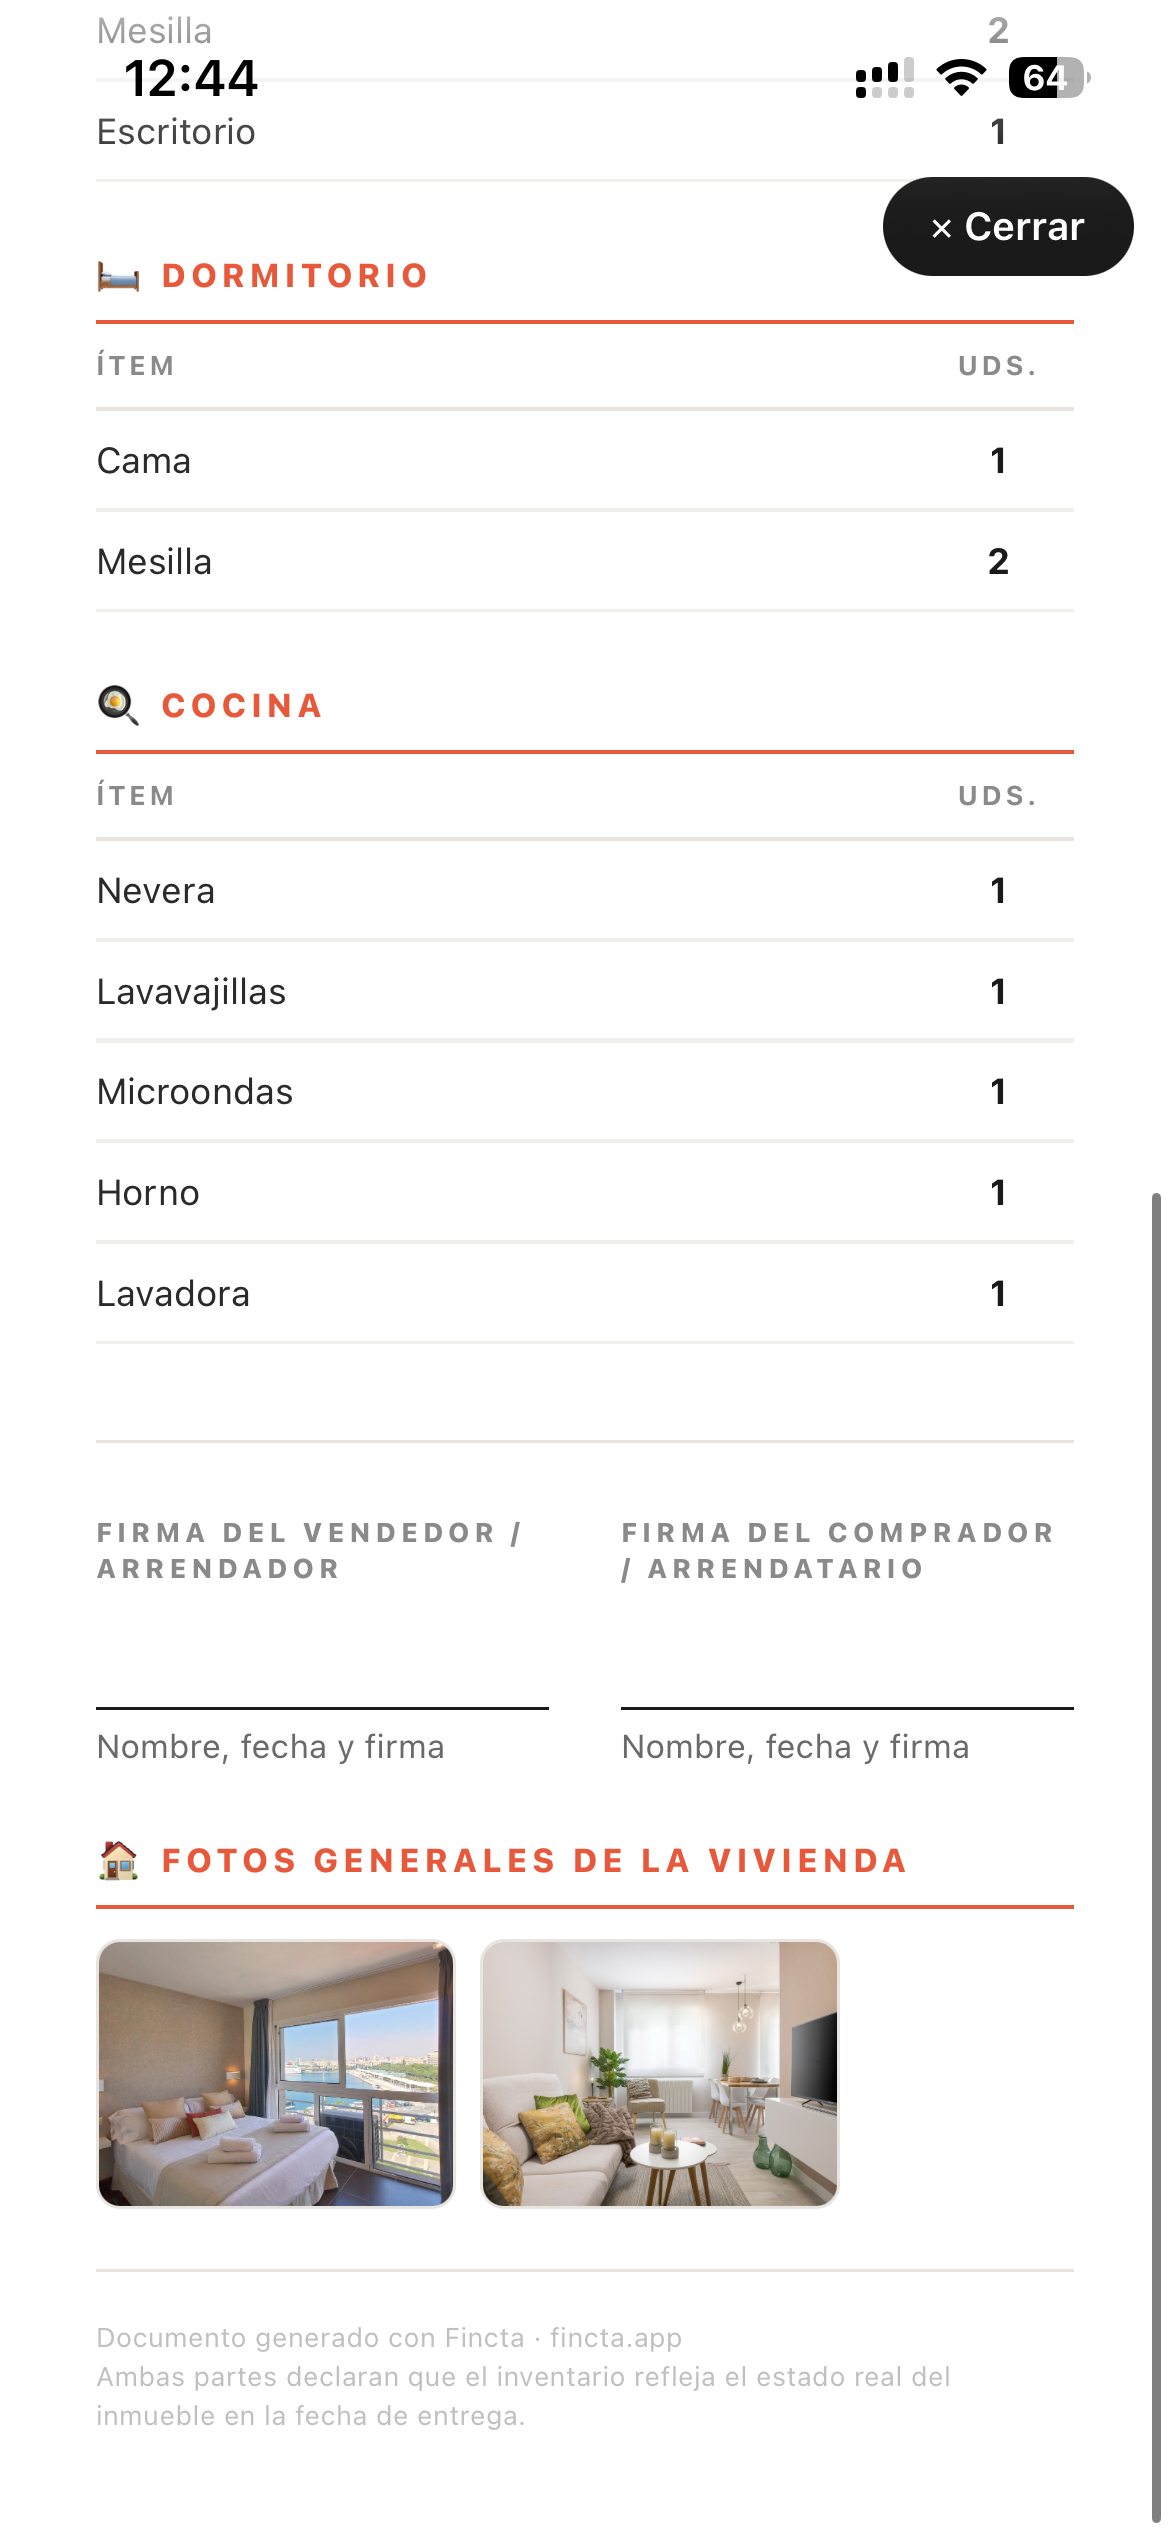1170x2532 pixels.
Task: Select the Horno item row
Action: 585,1193
